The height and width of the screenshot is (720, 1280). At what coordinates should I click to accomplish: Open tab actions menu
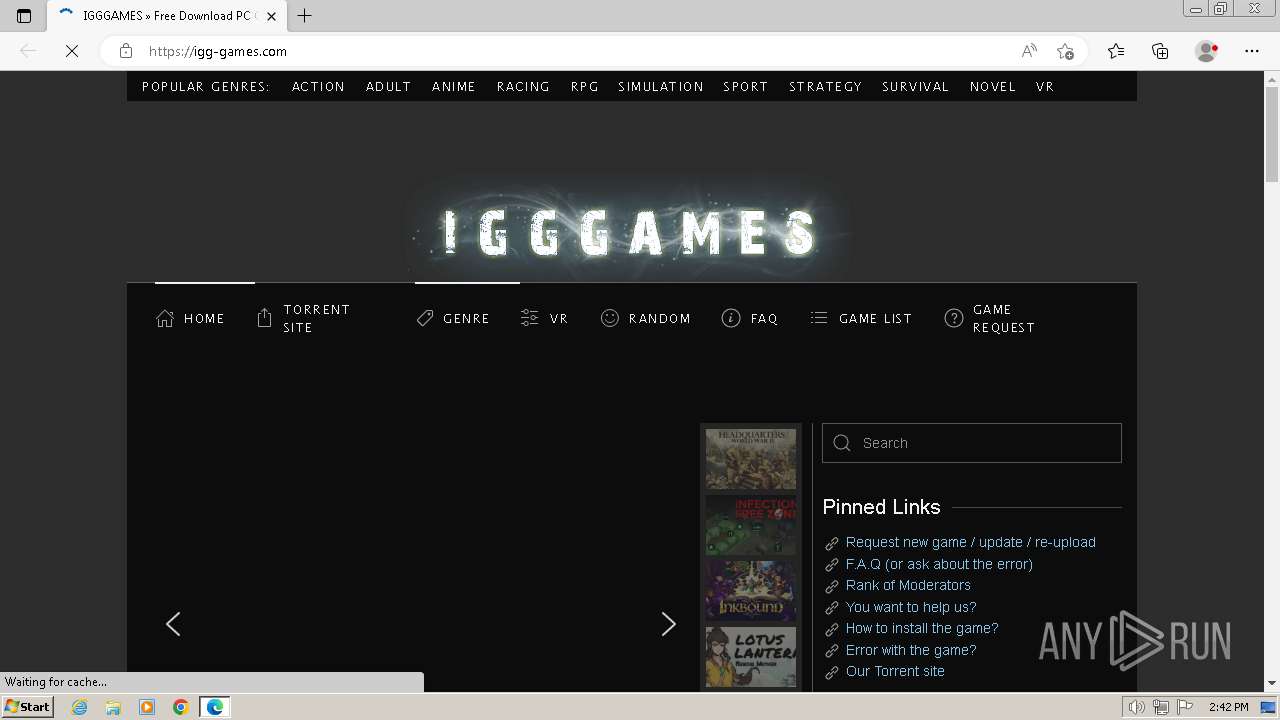click(x=24, y=16)
